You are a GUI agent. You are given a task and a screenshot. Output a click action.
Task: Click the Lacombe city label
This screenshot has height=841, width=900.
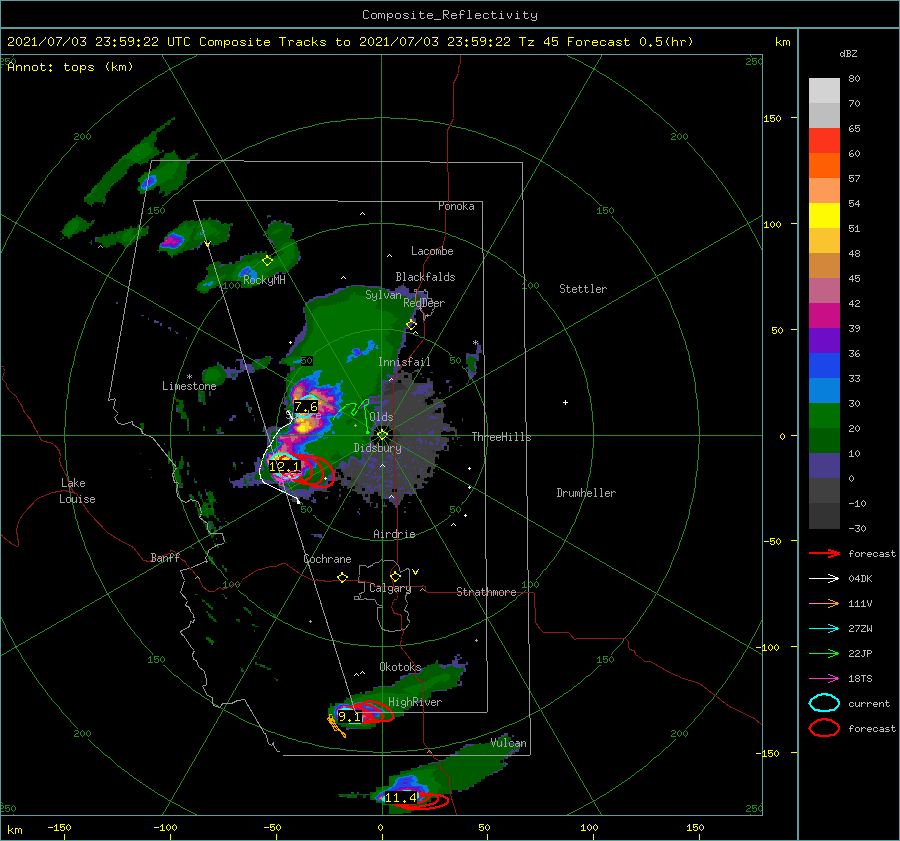click(x=432, y=251)
